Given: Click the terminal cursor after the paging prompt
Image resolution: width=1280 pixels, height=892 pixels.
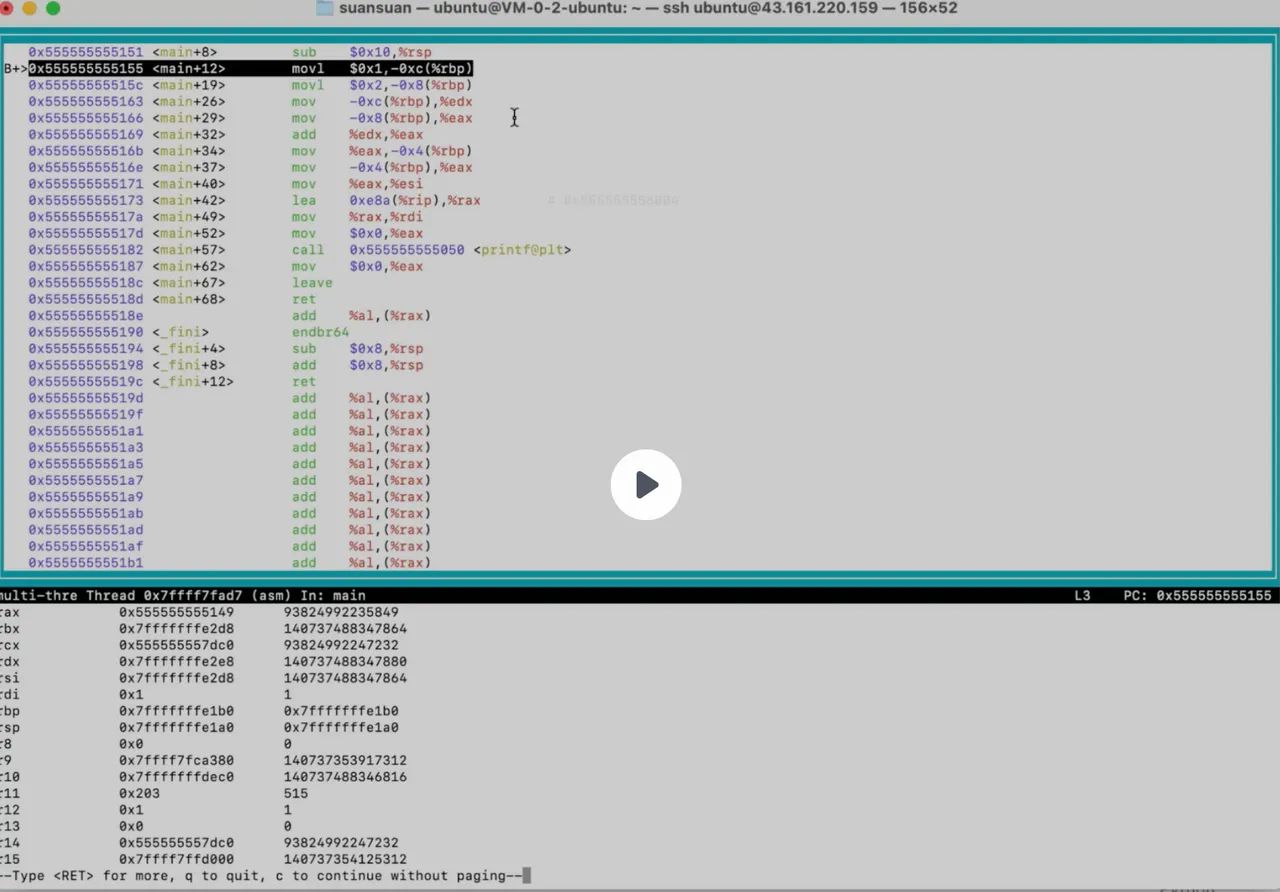Looking at the screenshot, I should pyautogui.click(x=527, y=876).
